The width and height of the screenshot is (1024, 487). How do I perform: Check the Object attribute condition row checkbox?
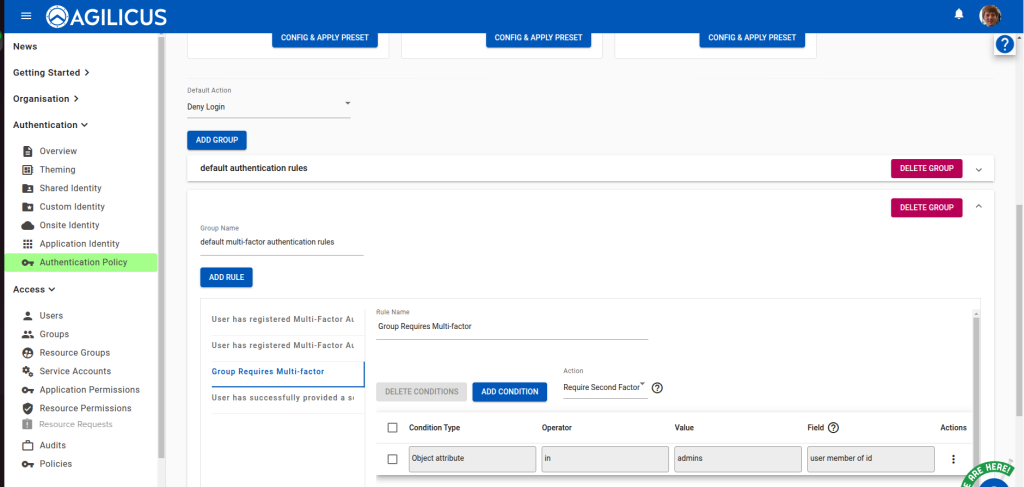[x=392, y=459]
